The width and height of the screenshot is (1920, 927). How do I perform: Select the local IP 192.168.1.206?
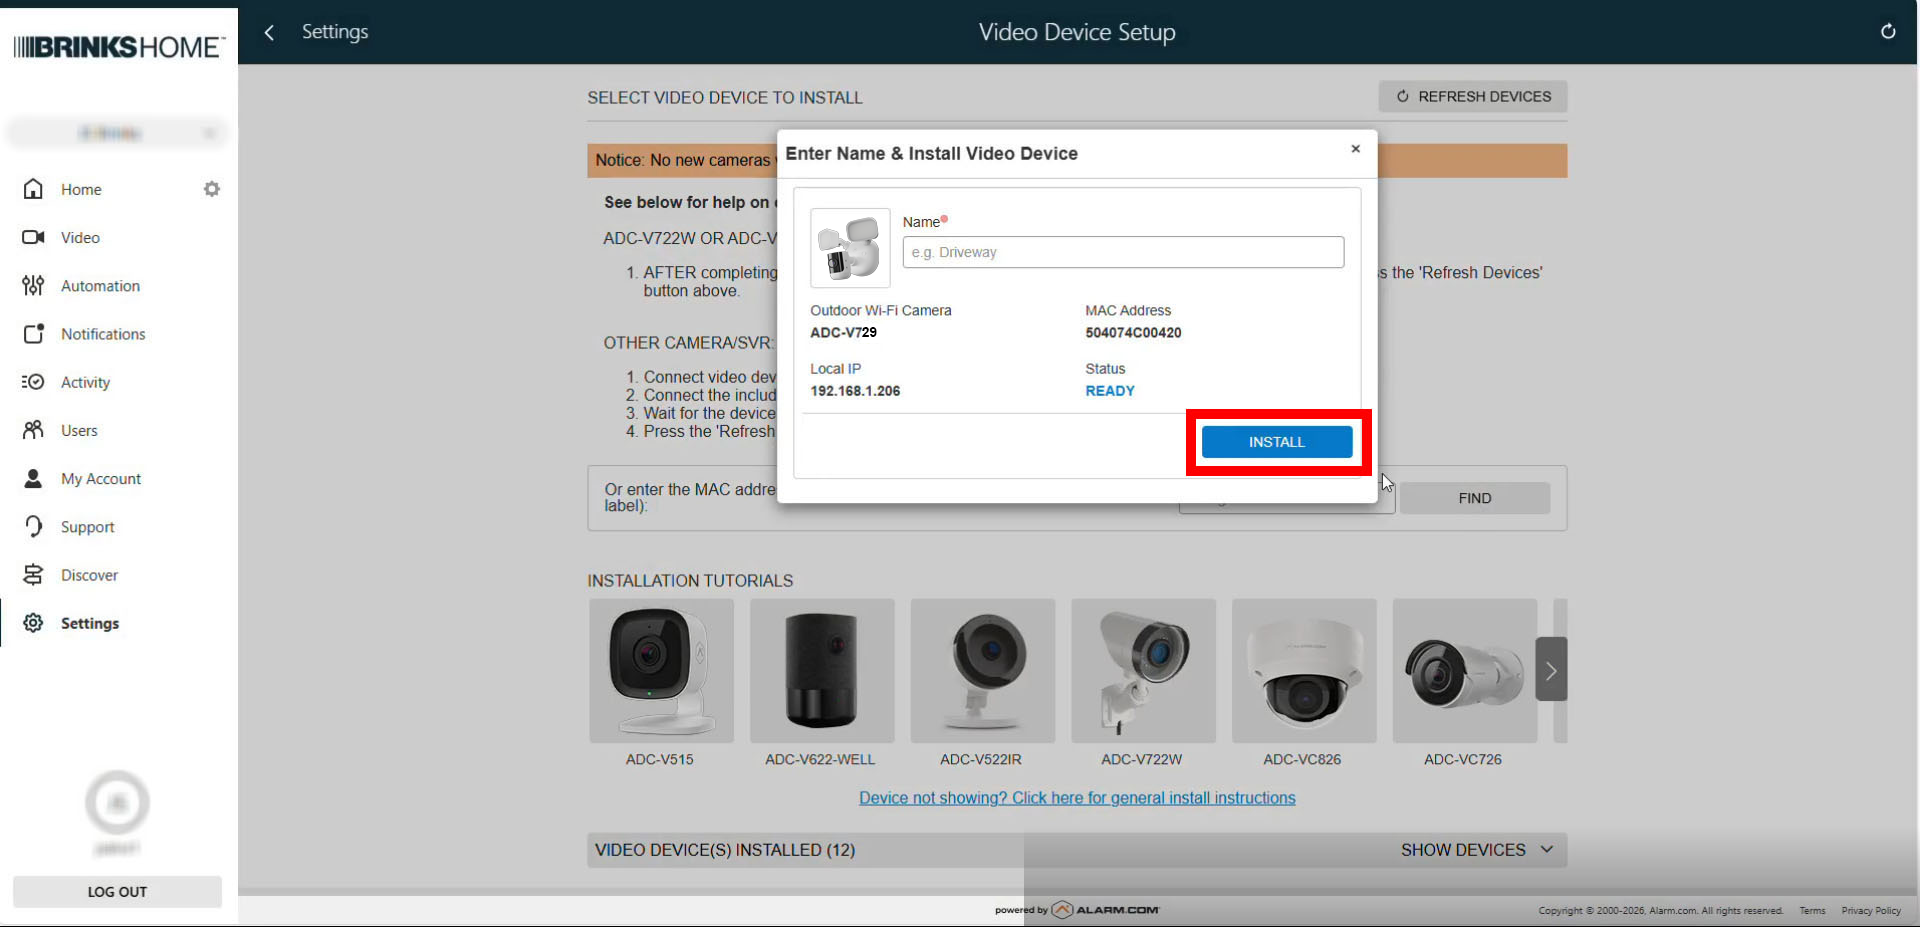(x=855, y=391)
